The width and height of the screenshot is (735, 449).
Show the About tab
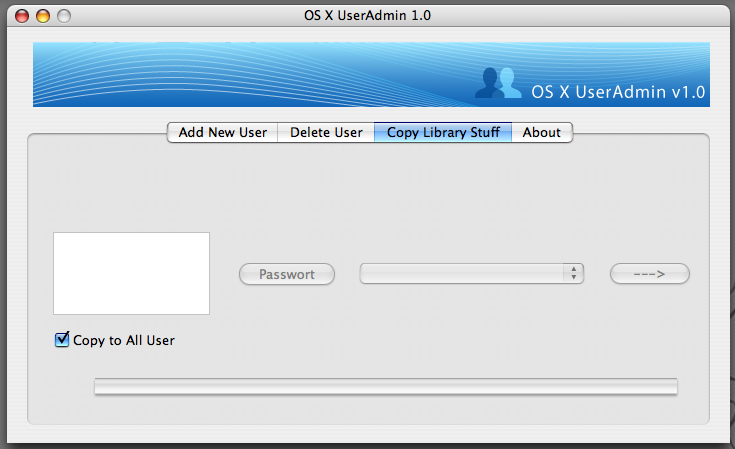pos(541,132)
